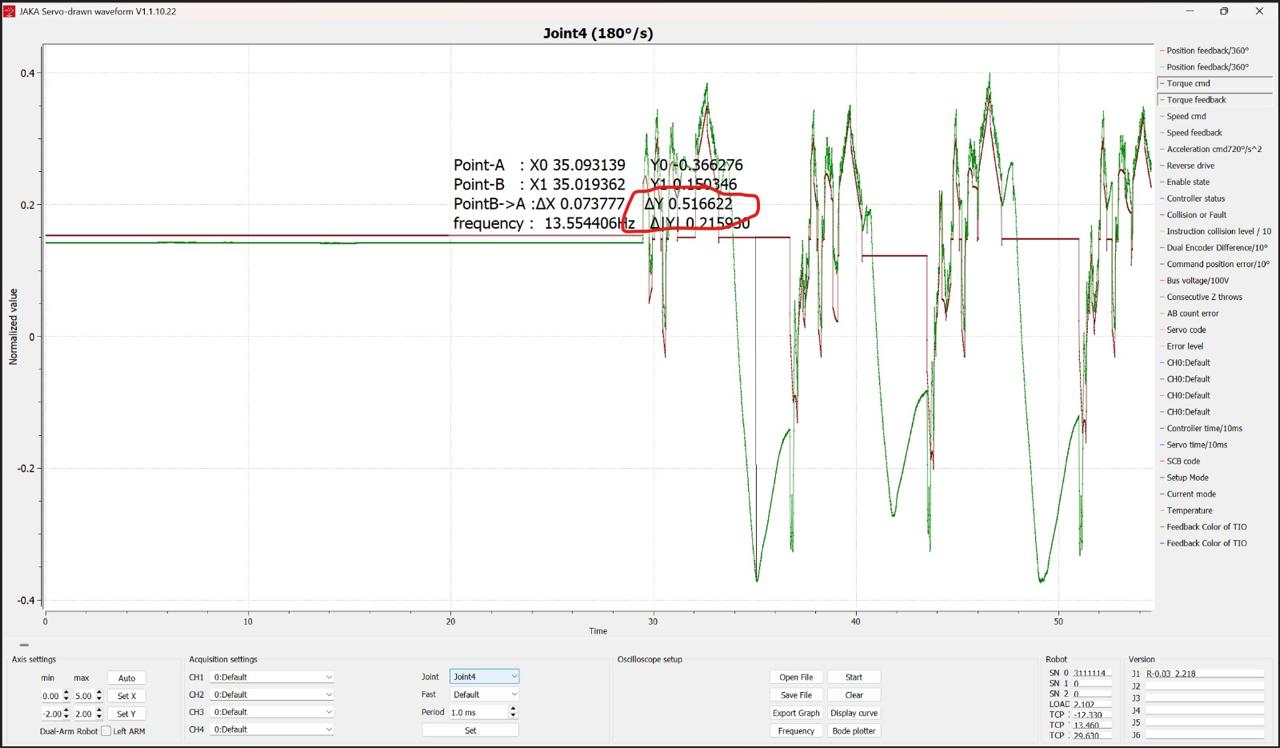Click the Export Graph button

(796, 713)
